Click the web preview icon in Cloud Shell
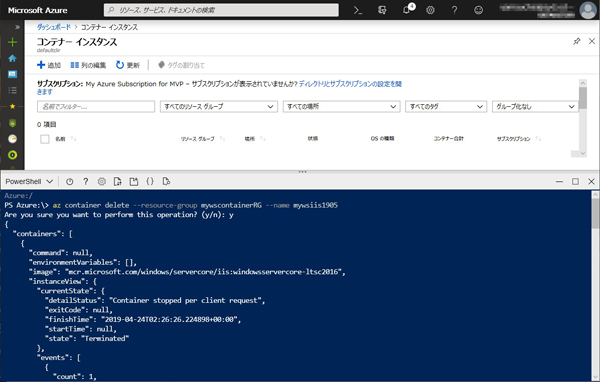Viewport: 600px width, 382px height. click(166, 181)
